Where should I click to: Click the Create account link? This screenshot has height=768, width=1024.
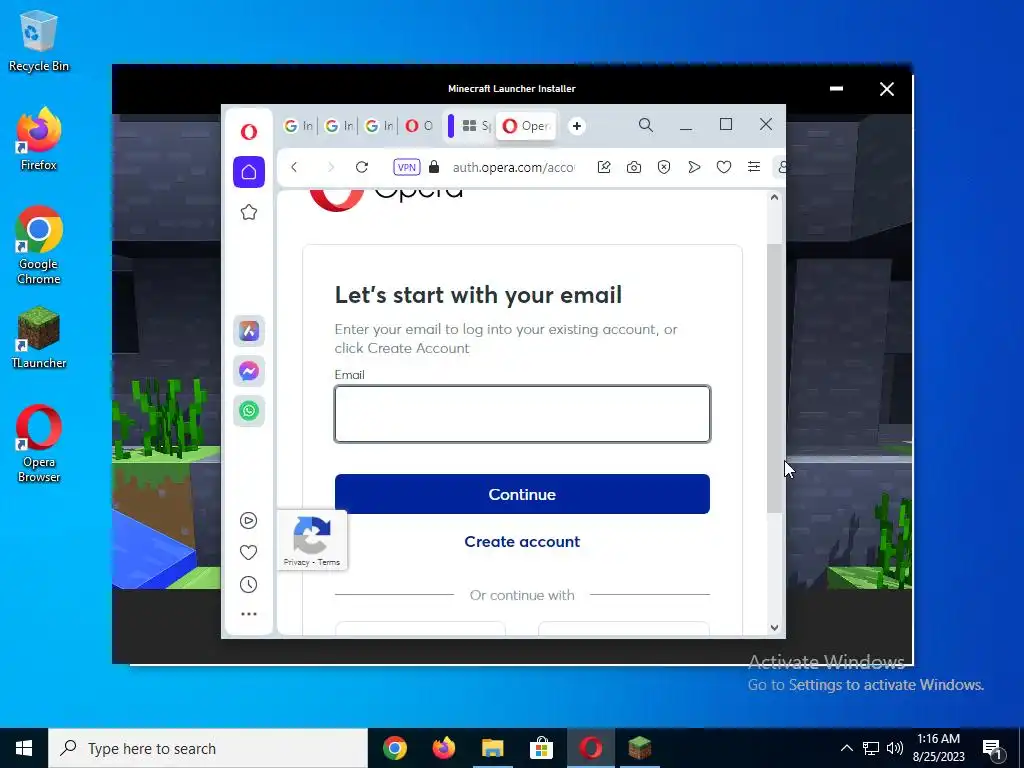(x=522, y=541)
